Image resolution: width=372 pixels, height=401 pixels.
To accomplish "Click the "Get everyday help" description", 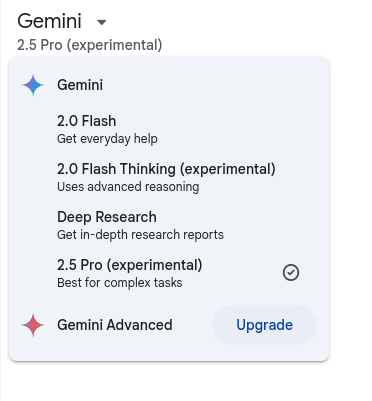I will tap(107, 139).
